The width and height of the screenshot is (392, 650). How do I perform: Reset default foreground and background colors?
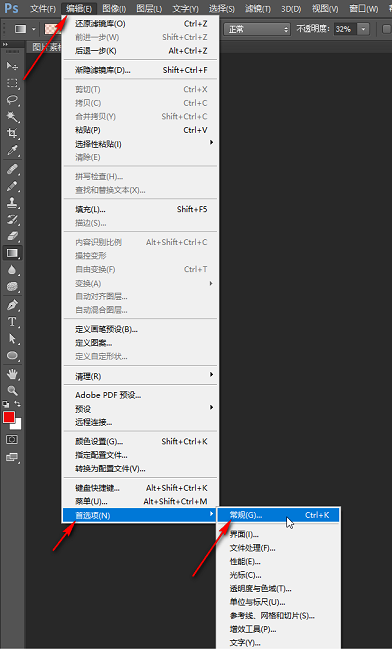point(6,403)
